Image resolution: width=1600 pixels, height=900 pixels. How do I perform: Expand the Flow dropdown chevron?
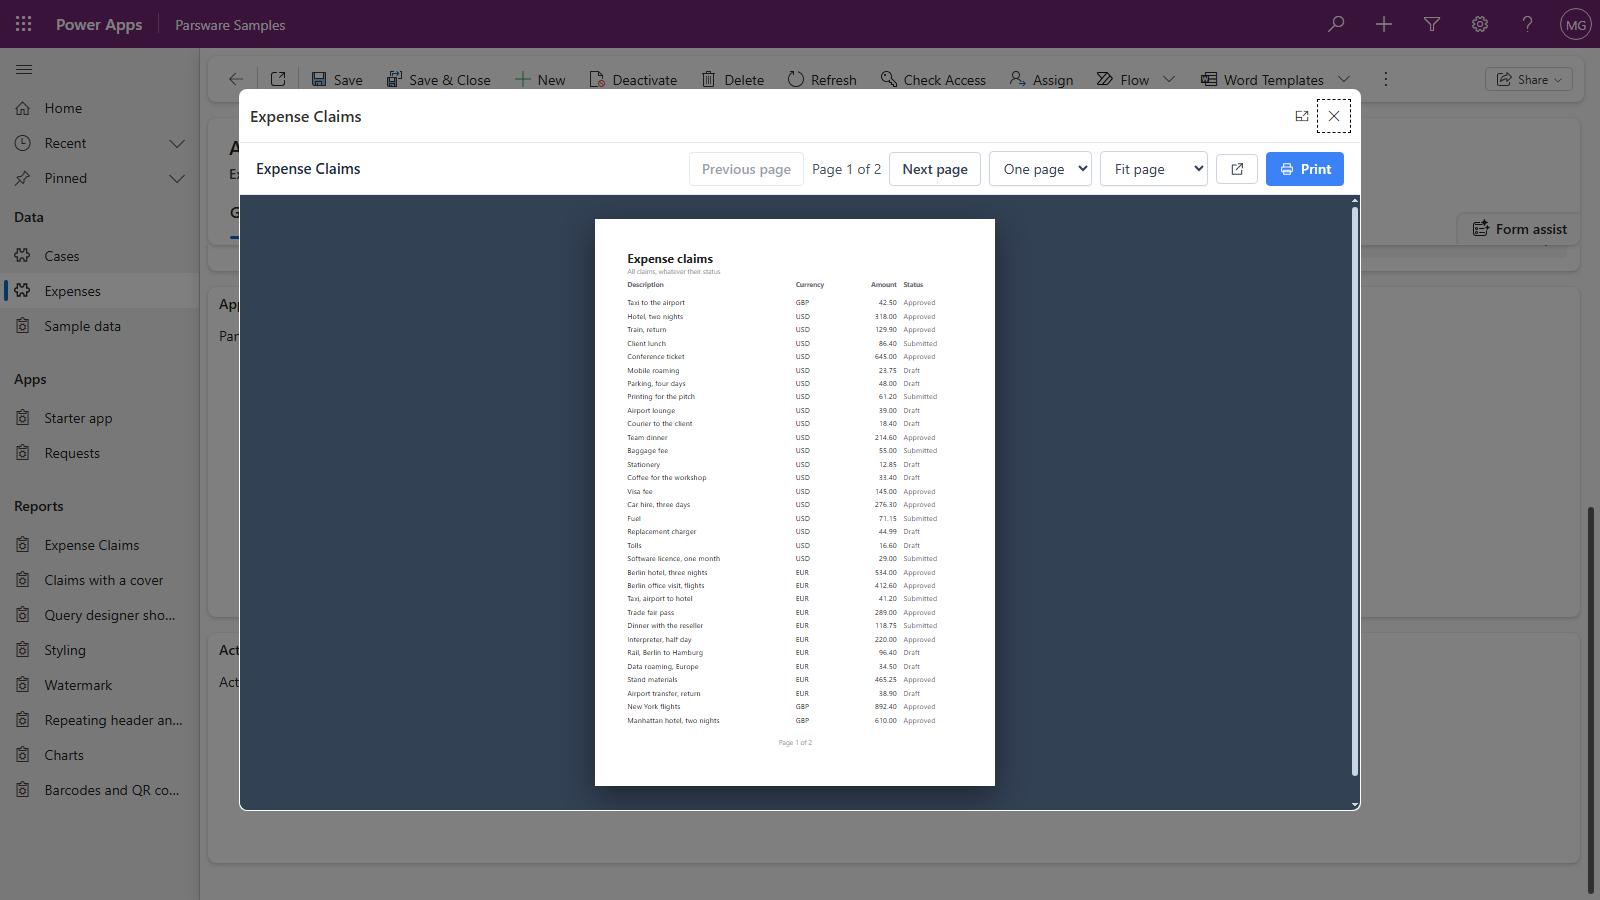point(1169,79)
